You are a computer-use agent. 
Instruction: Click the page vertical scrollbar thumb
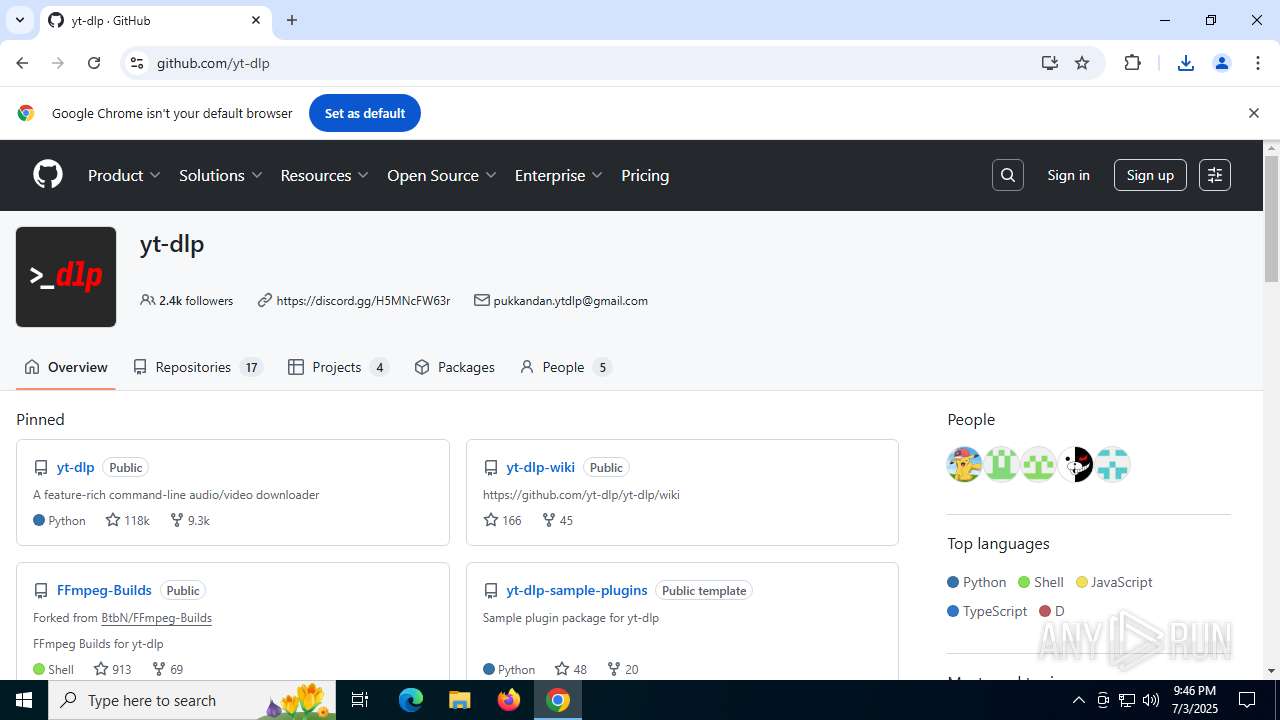click(x=1271, y=218)
